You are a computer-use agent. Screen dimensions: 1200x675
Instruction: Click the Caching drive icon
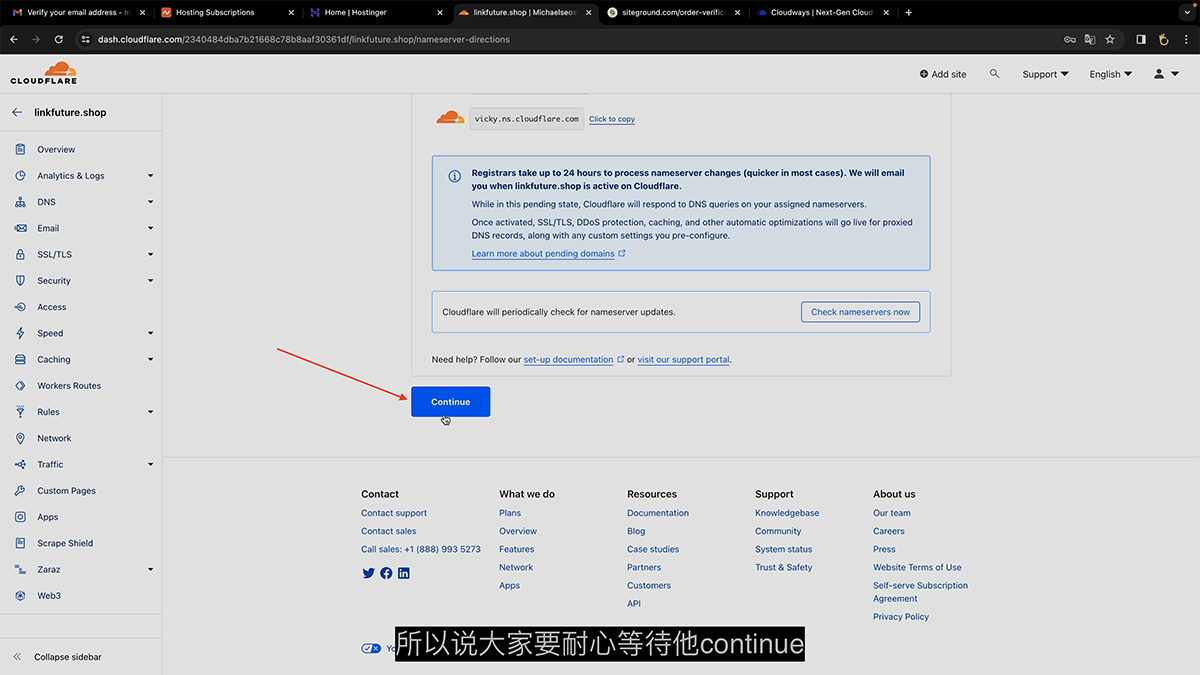coord(20,360)
